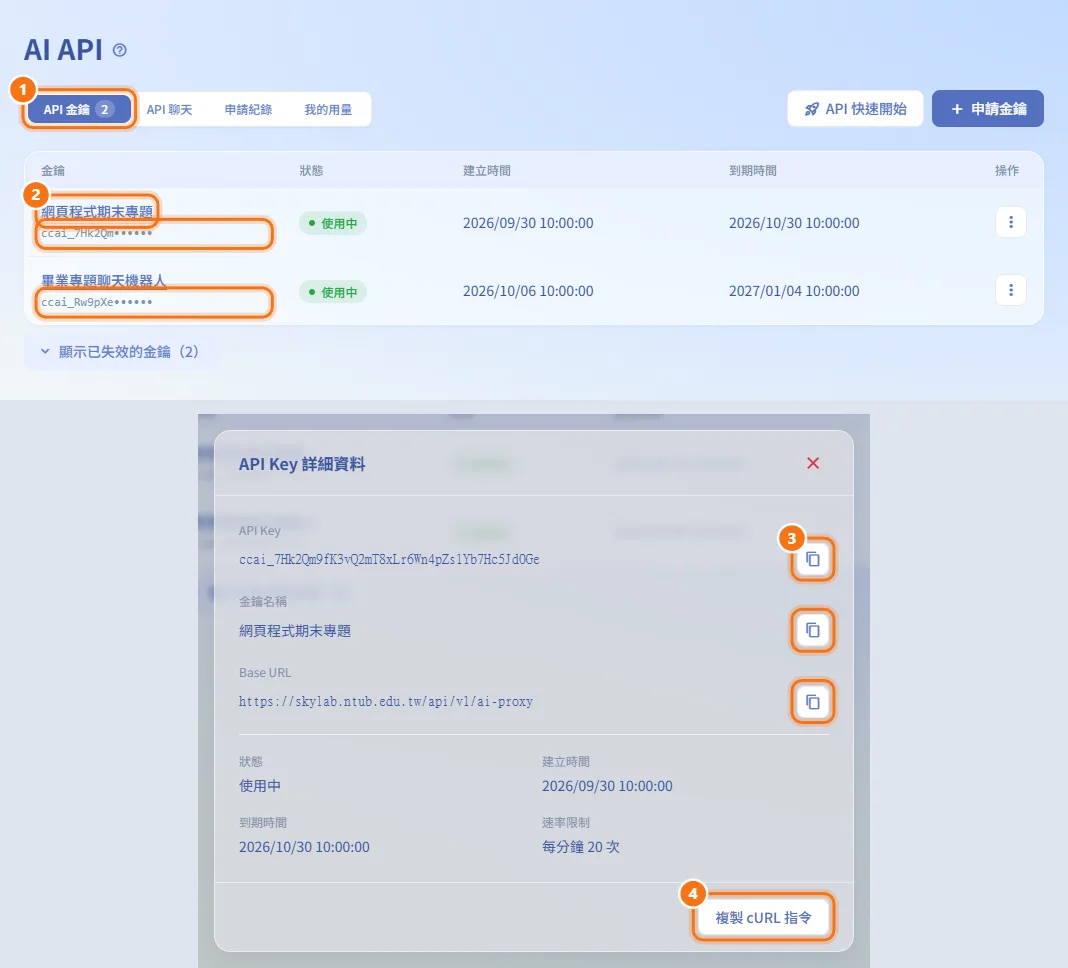Click the Base URL text in dialog
This screenshot has width=1068, height=968.
click(386, 701)
